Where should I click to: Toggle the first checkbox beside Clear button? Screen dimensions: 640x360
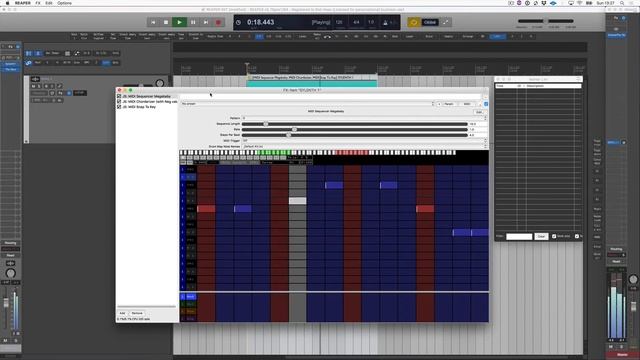pyautogui.click(x=554, y=236)
